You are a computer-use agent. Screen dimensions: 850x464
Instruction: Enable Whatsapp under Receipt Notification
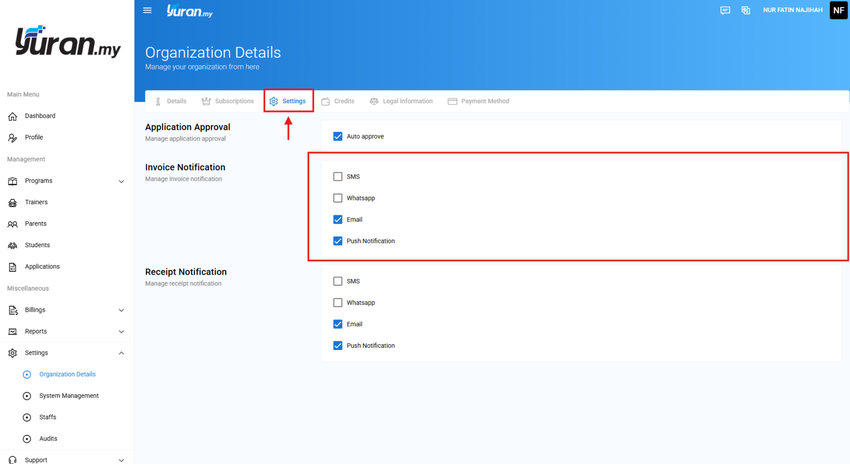coord(338,302)
